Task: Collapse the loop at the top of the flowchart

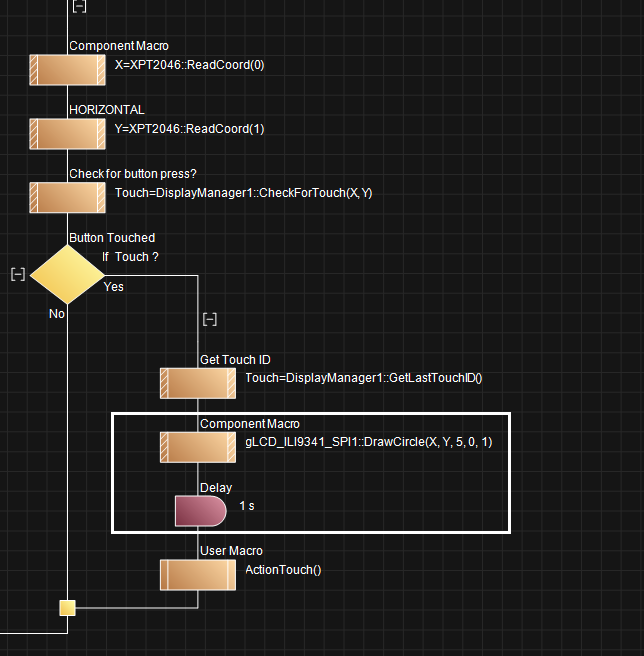Action: click(x=80, y=6)
